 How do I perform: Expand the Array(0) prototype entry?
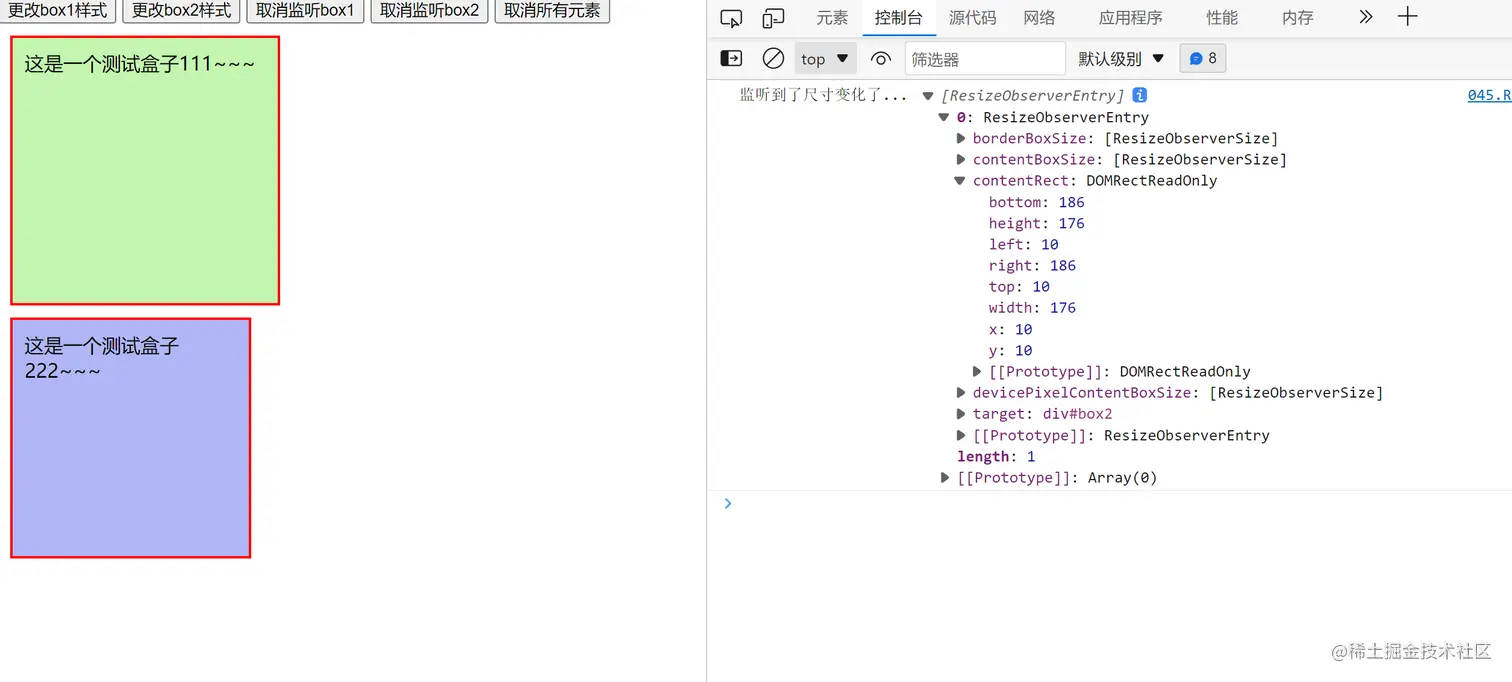[945, 478]
